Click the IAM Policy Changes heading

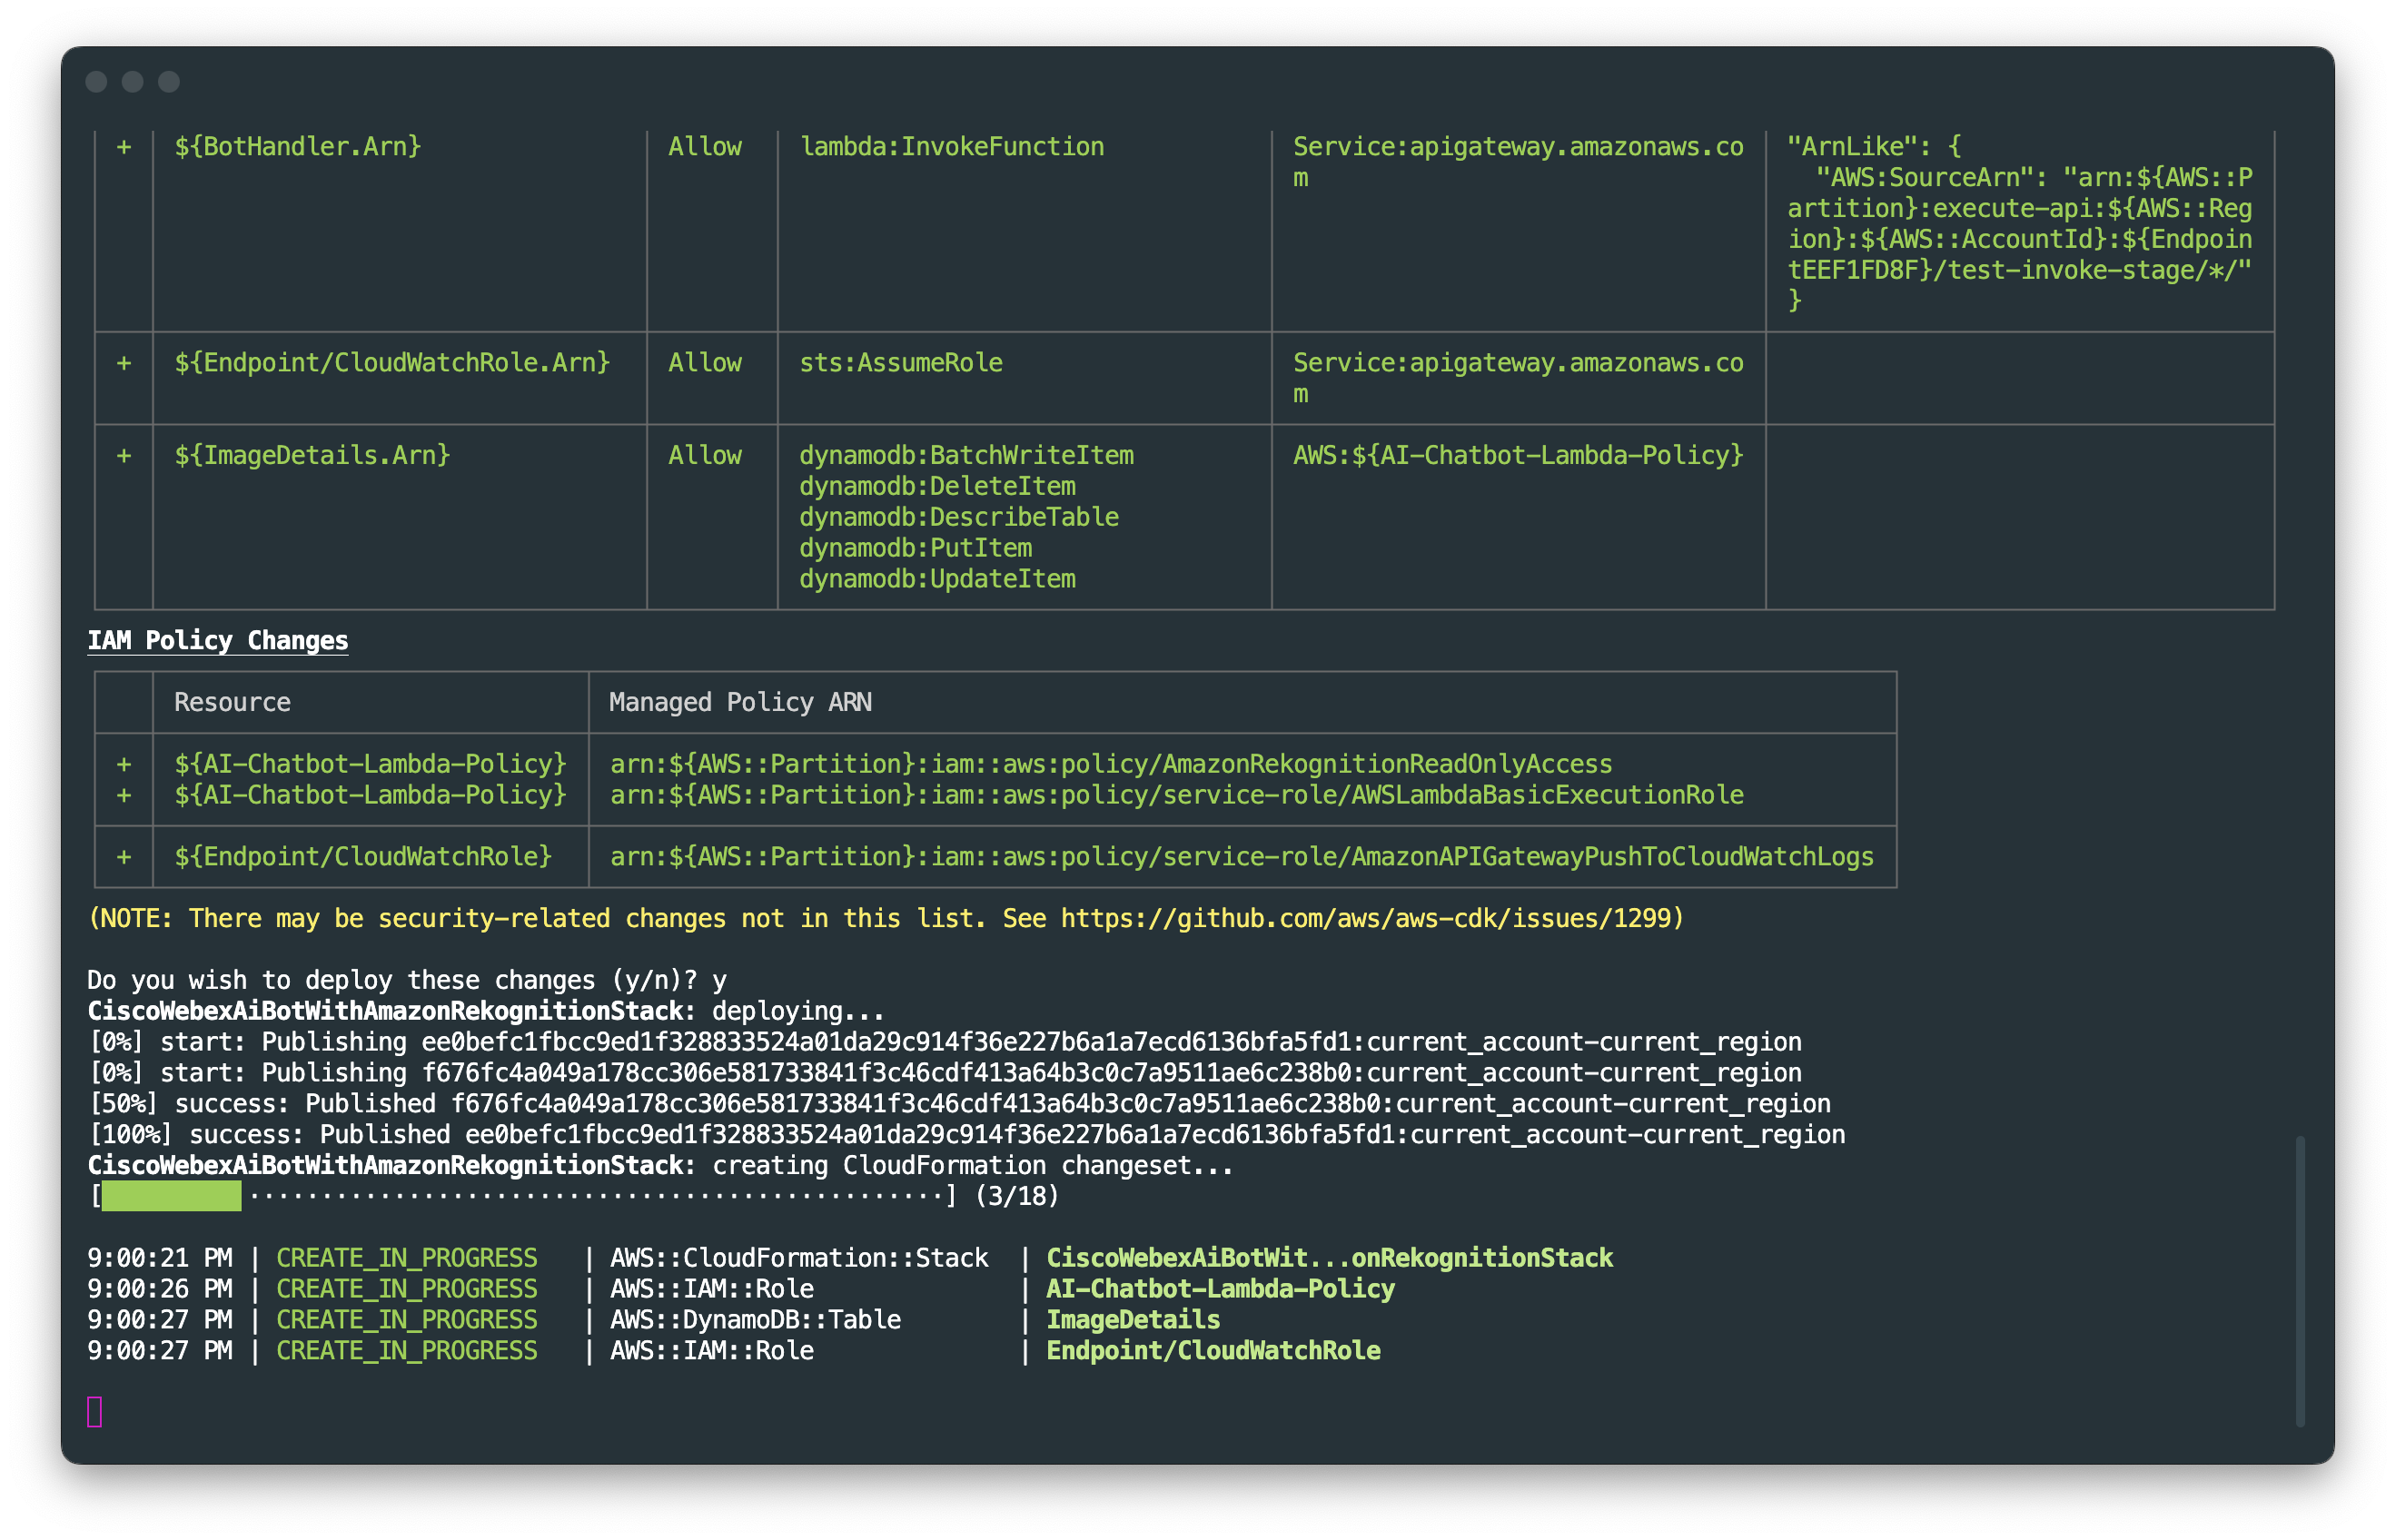(x=218, y=640)
